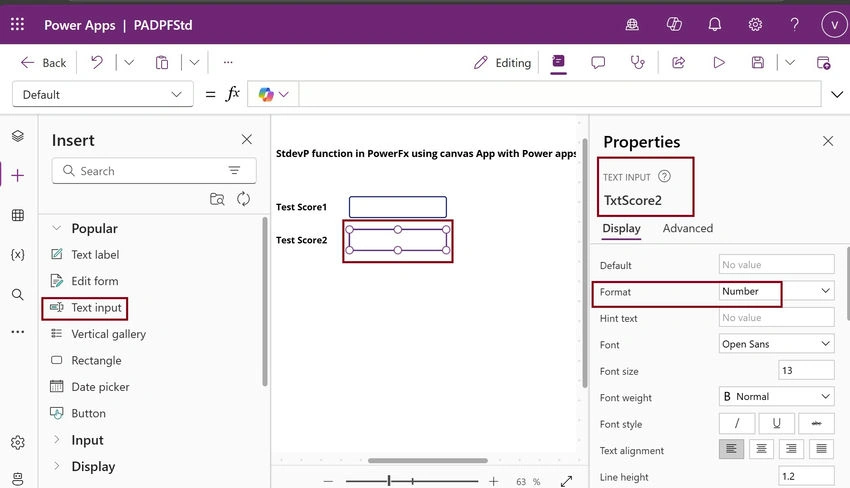The image size is (850, 488).
Task: Expand the save options dropdown
Action: 790,62
